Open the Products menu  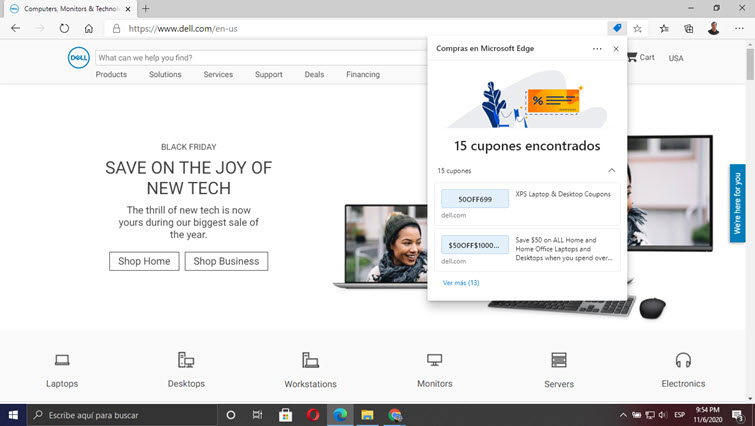[x=111, y=75]
